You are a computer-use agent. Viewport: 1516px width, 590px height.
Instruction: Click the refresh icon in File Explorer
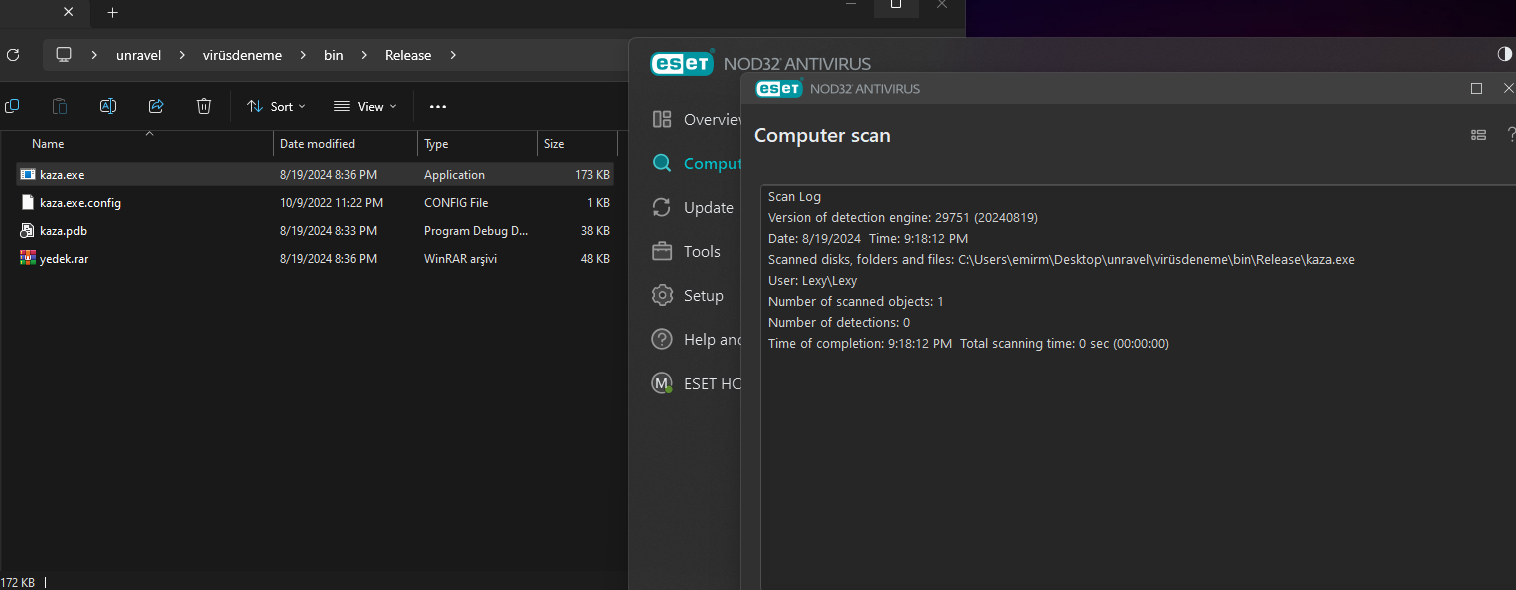13,55
